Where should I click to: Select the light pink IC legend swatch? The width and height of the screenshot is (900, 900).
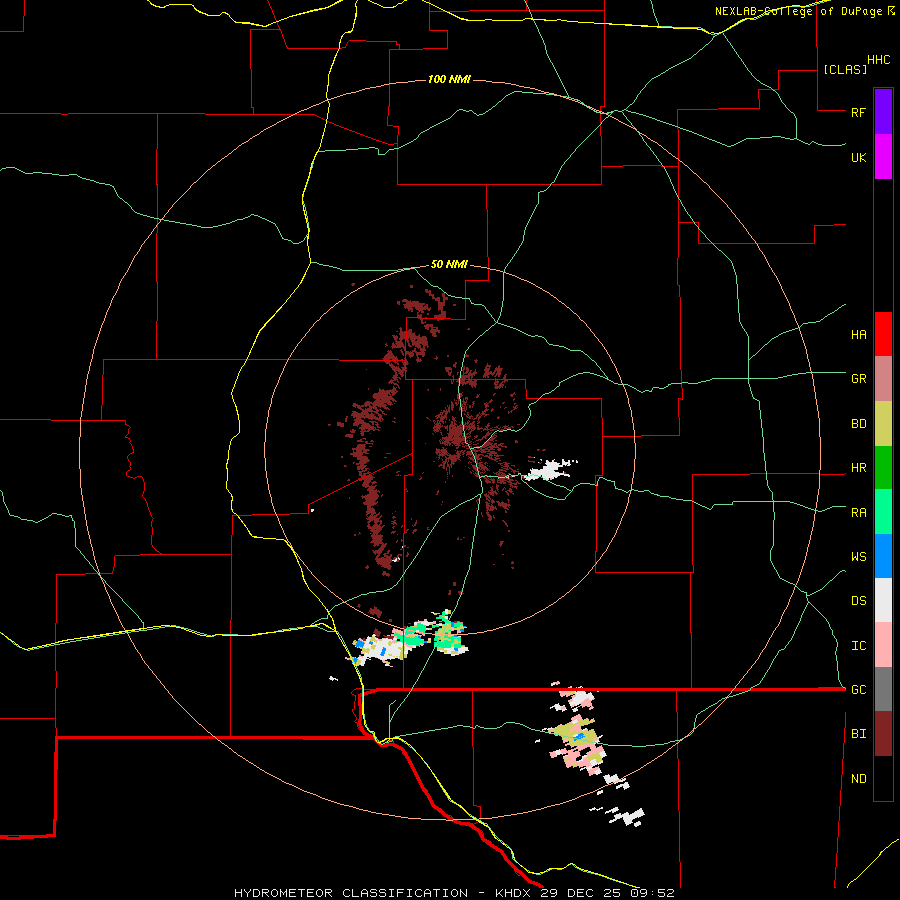883,645
